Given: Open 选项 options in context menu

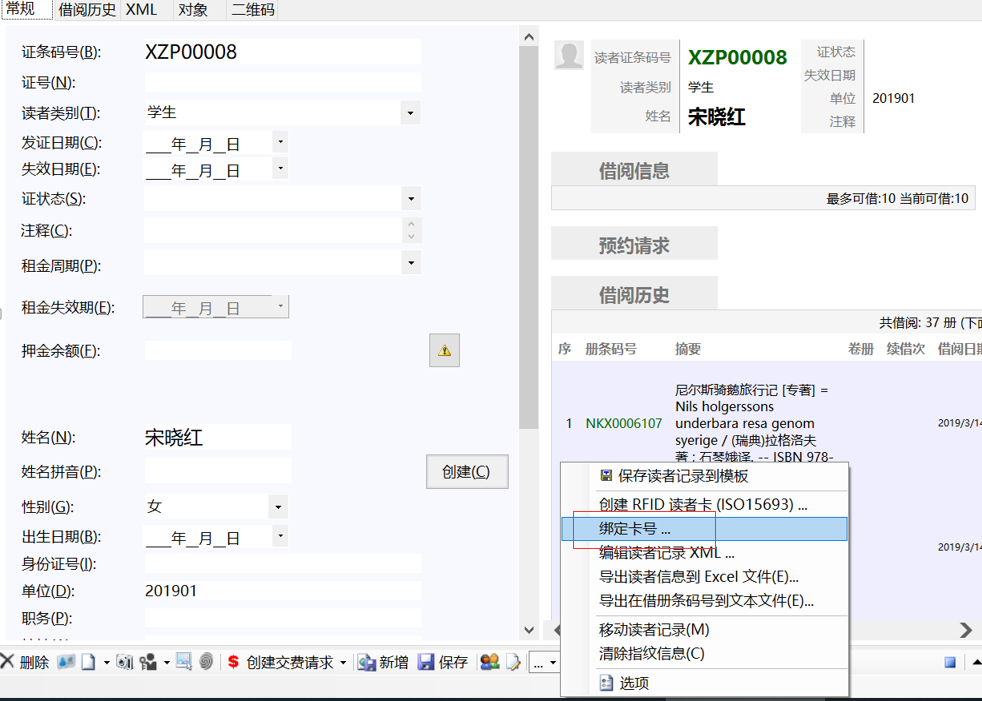Looking at the screenshot, I should [x=705, y=683].
